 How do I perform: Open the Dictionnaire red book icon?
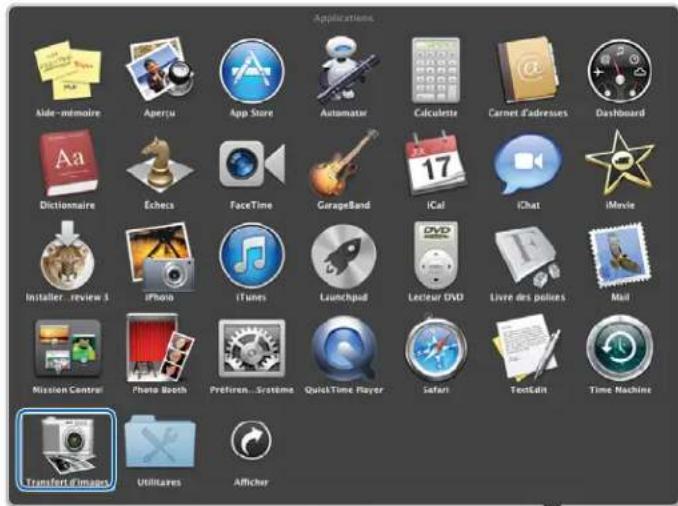pos(67,163)
